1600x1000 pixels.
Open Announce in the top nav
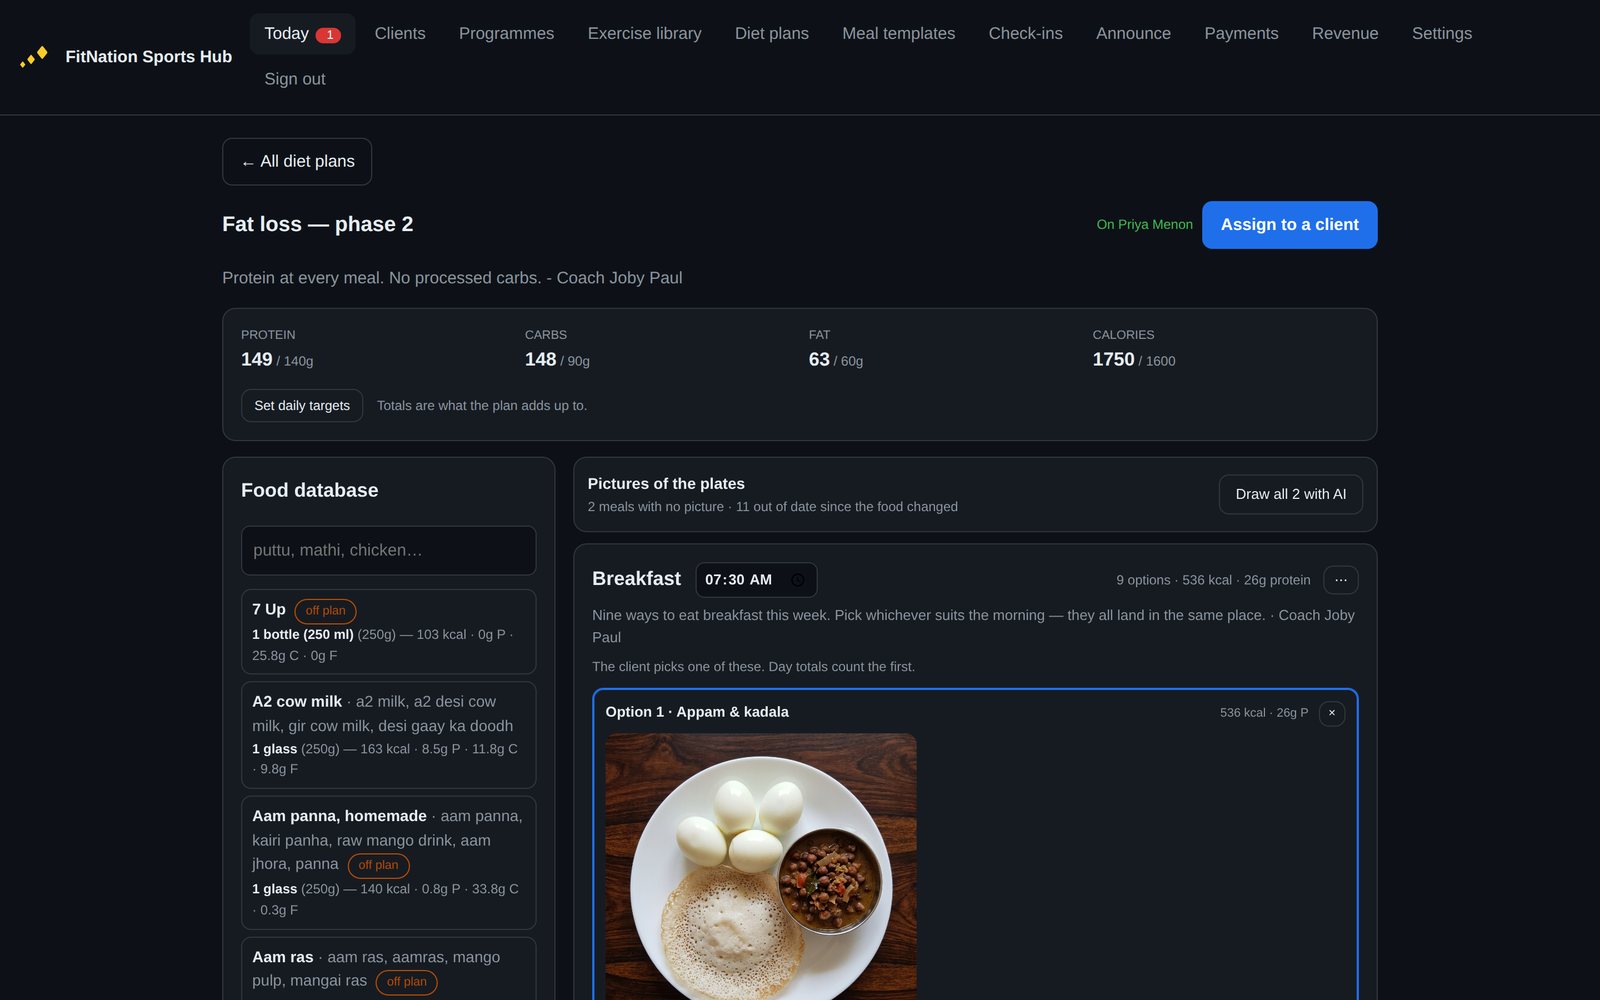pyautogui.click(x=1133, y=34)
